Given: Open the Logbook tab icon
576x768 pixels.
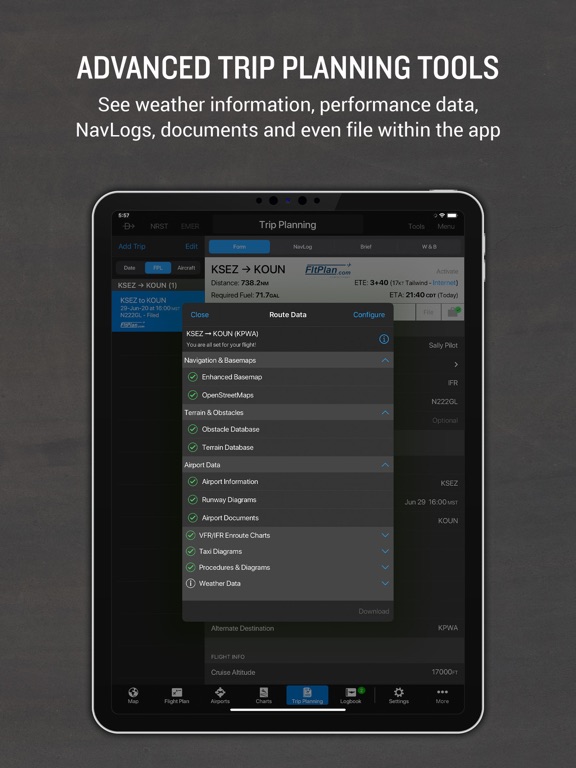Looking at the screenshot, I should coord(351,695).
